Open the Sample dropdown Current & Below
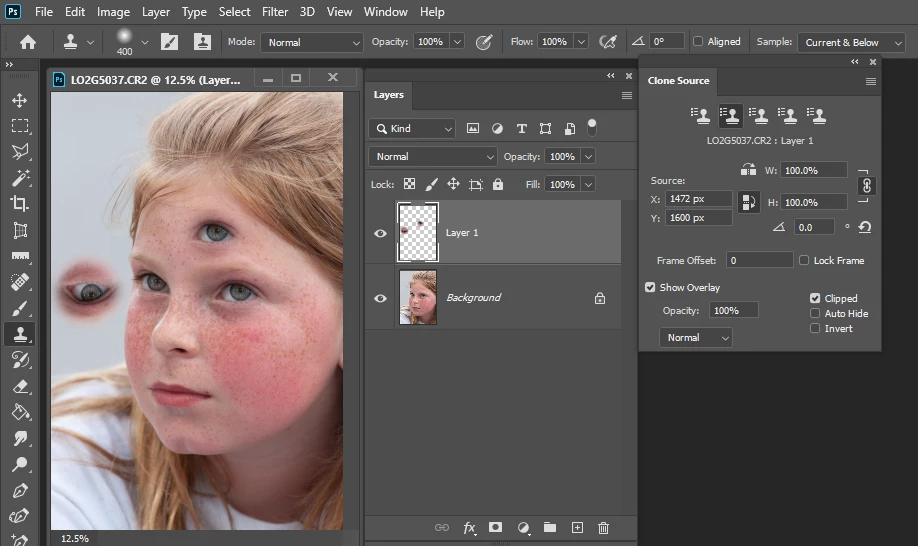The height and width of the screenshot is (546, 918). pos(850,42)
